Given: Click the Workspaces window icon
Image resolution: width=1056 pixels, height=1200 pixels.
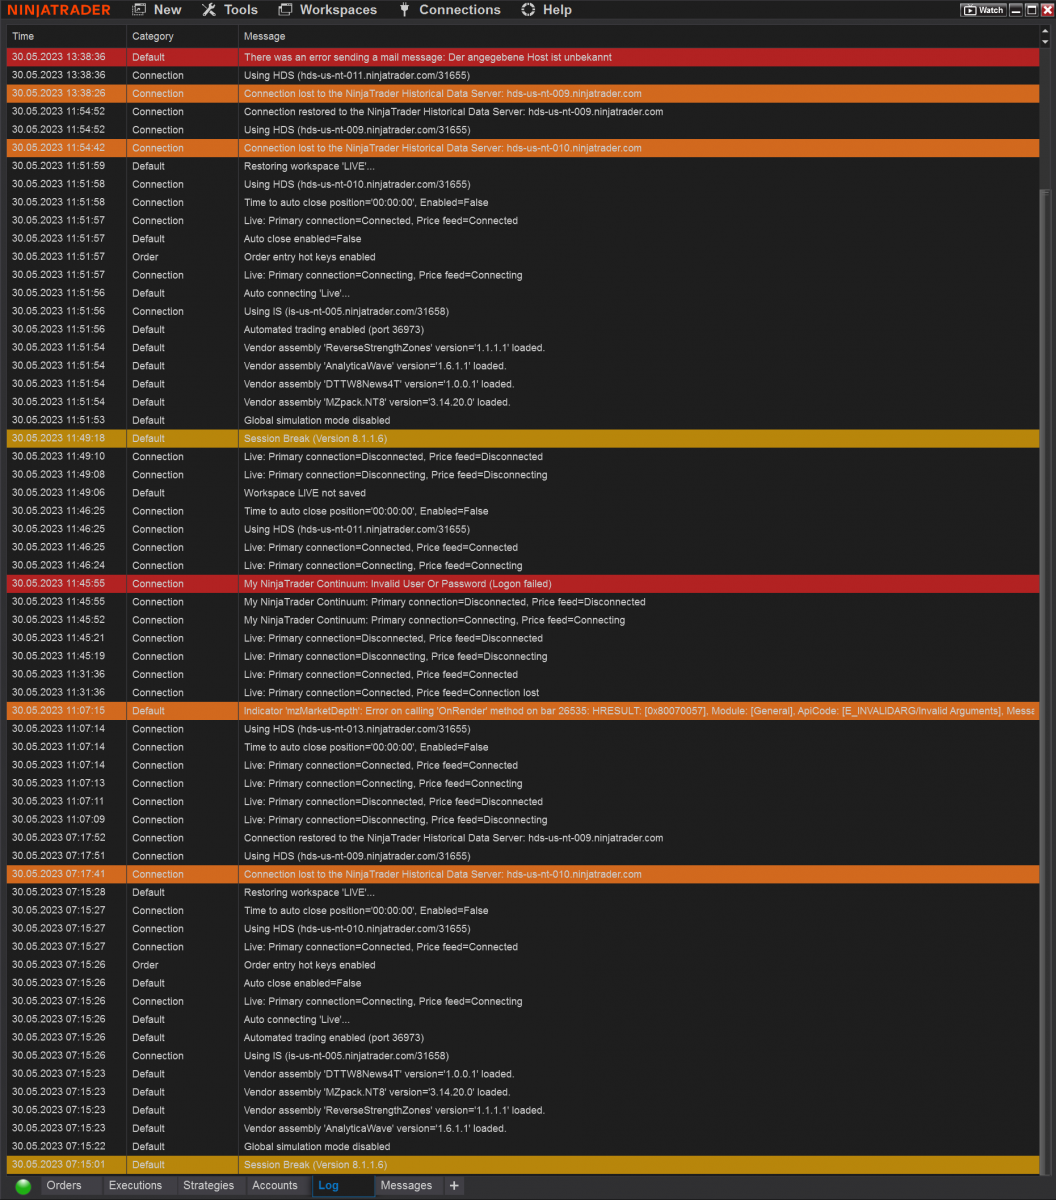Looking at the screenshot, I should [285, 10].
